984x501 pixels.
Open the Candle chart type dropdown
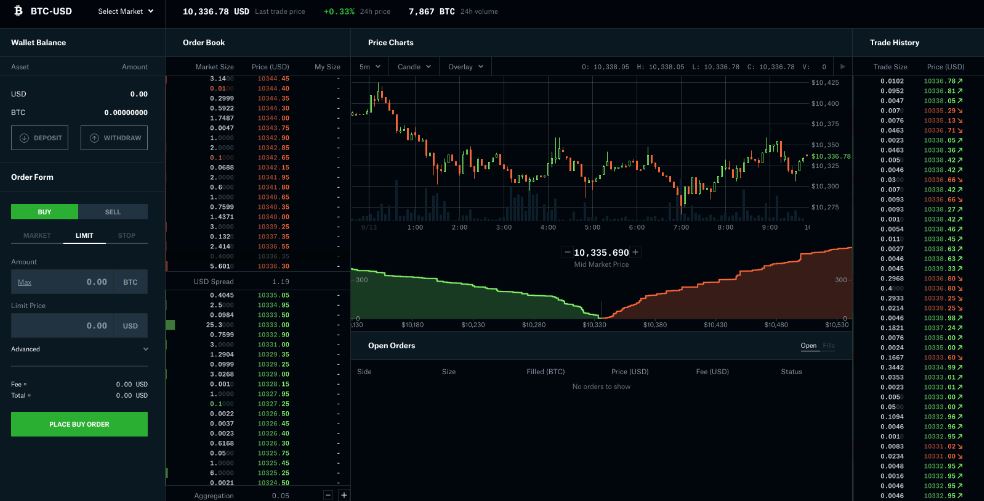tap(414, 67)
